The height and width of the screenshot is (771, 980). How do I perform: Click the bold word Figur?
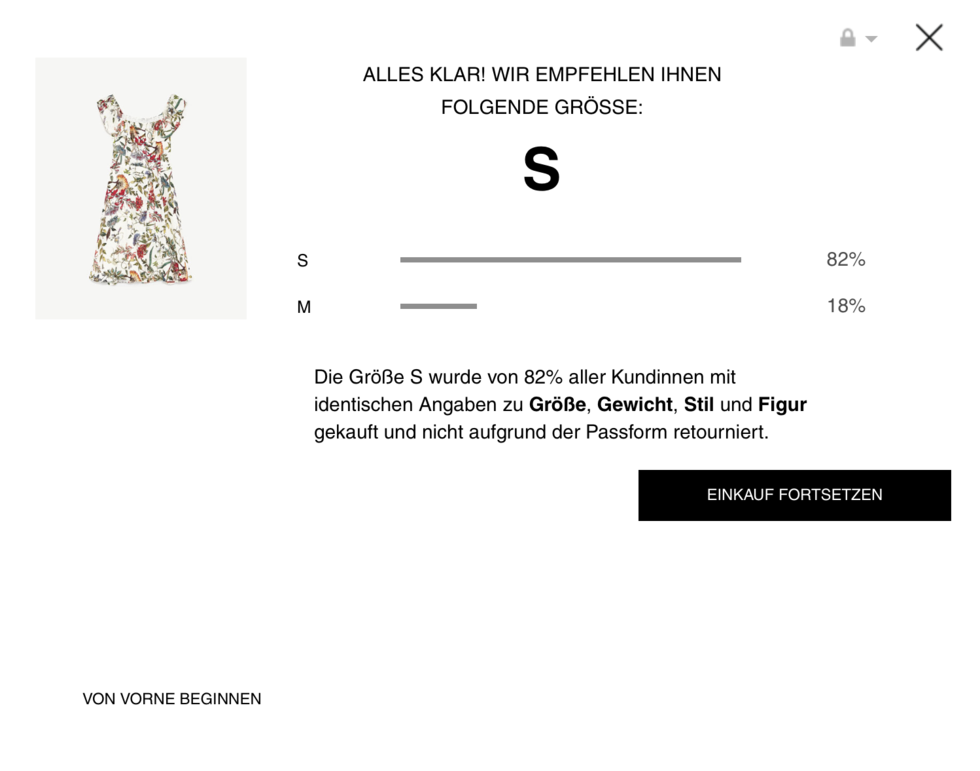[782, 404]
